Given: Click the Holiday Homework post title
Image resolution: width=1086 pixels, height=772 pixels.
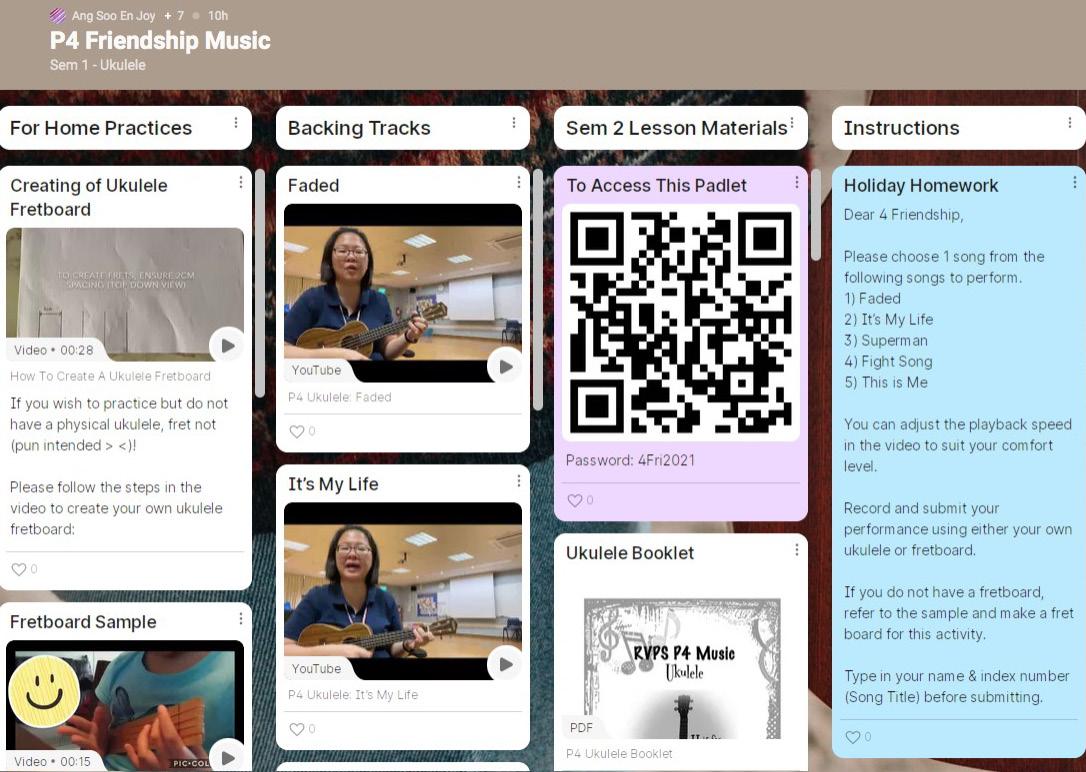Looking at the screenshot, I should pos(920,186).
